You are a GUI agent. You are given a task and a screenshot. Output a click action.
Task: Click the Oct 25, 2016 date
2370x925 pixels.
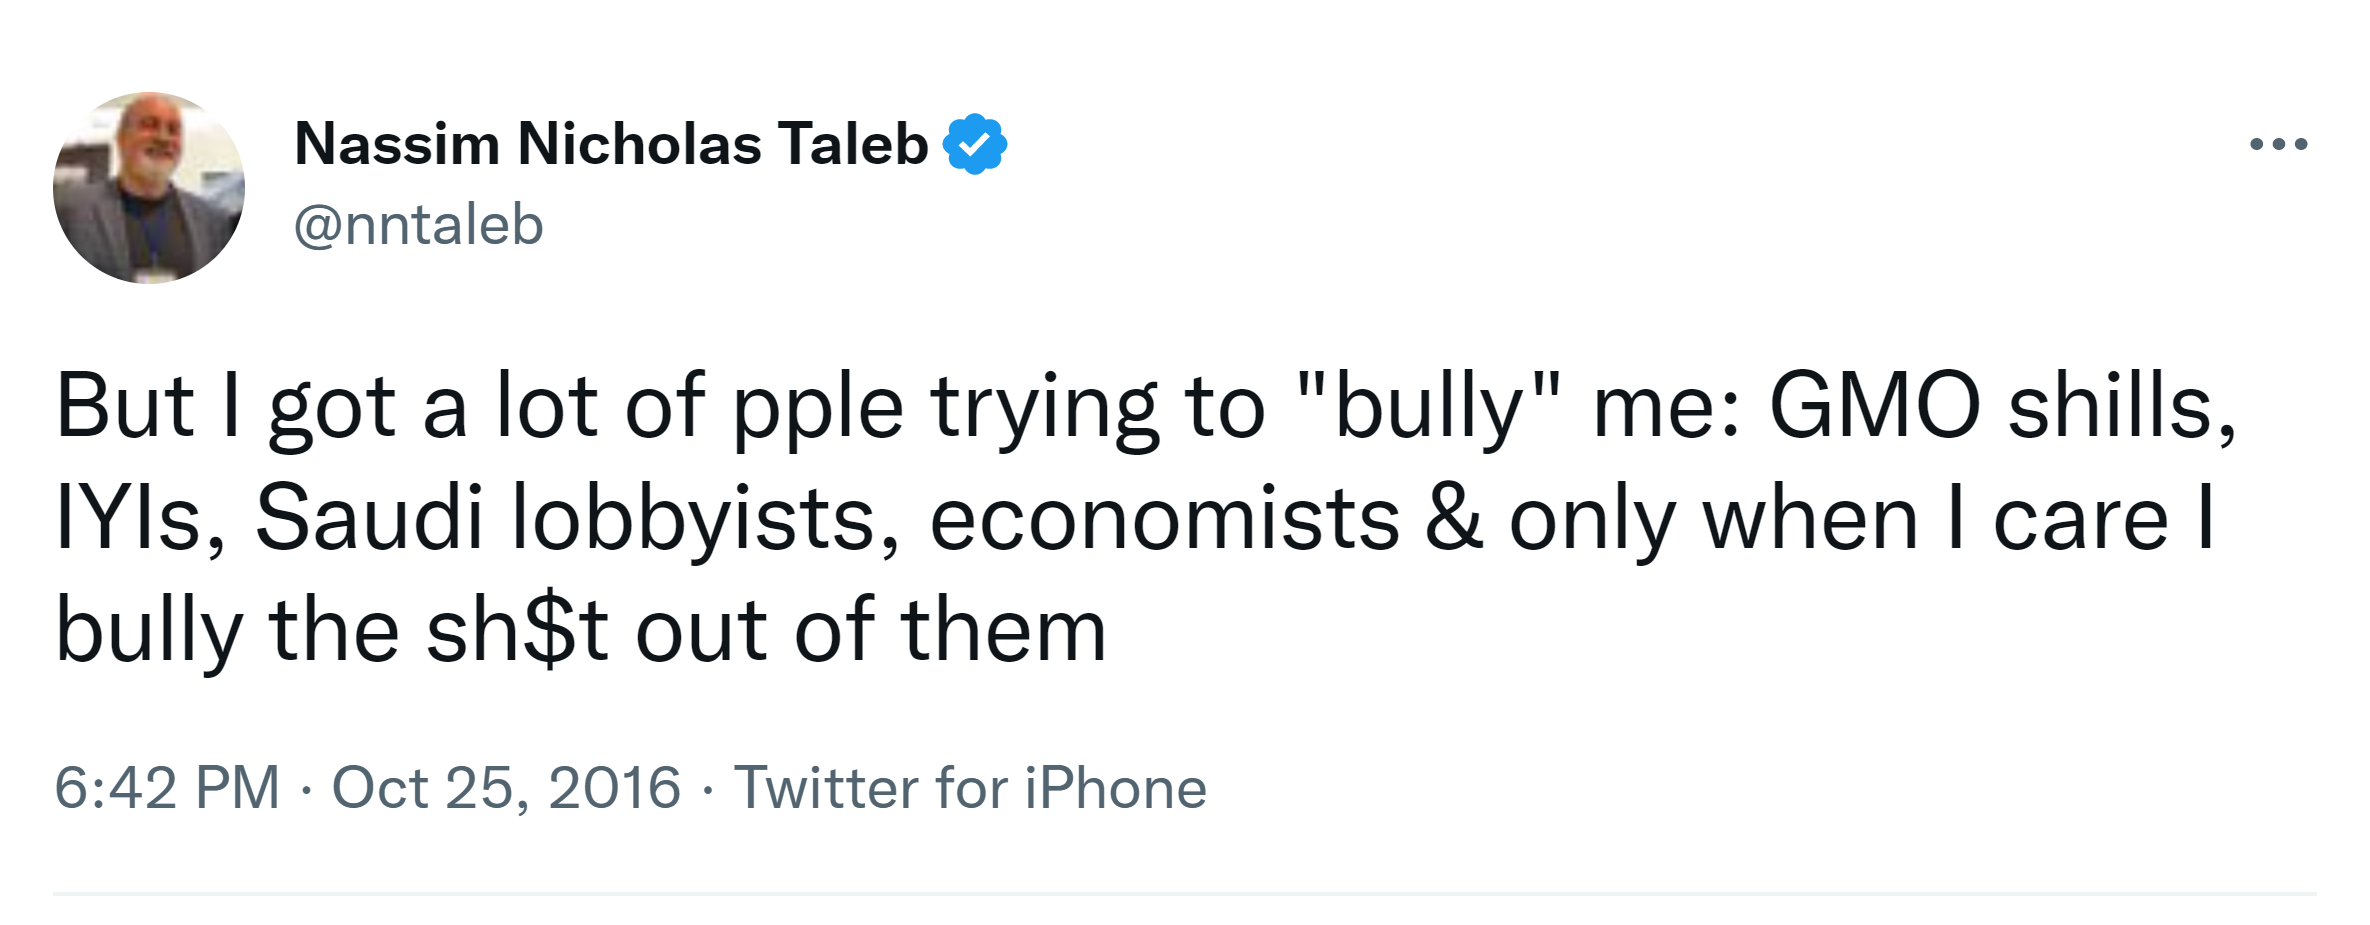tap(506, 788)
